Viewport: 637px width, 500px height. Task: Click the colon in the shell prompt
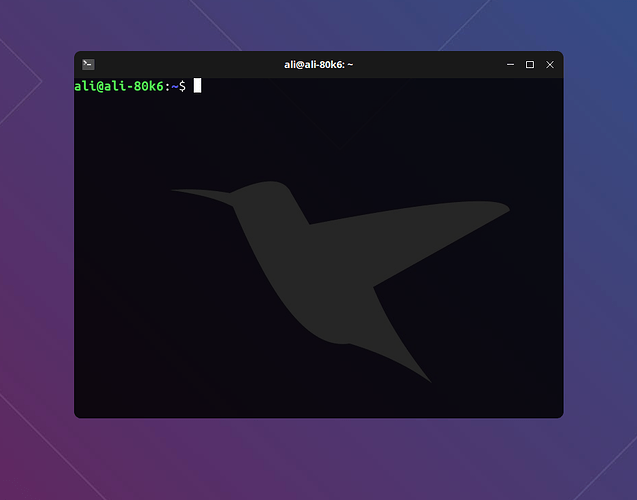(166, 86)
